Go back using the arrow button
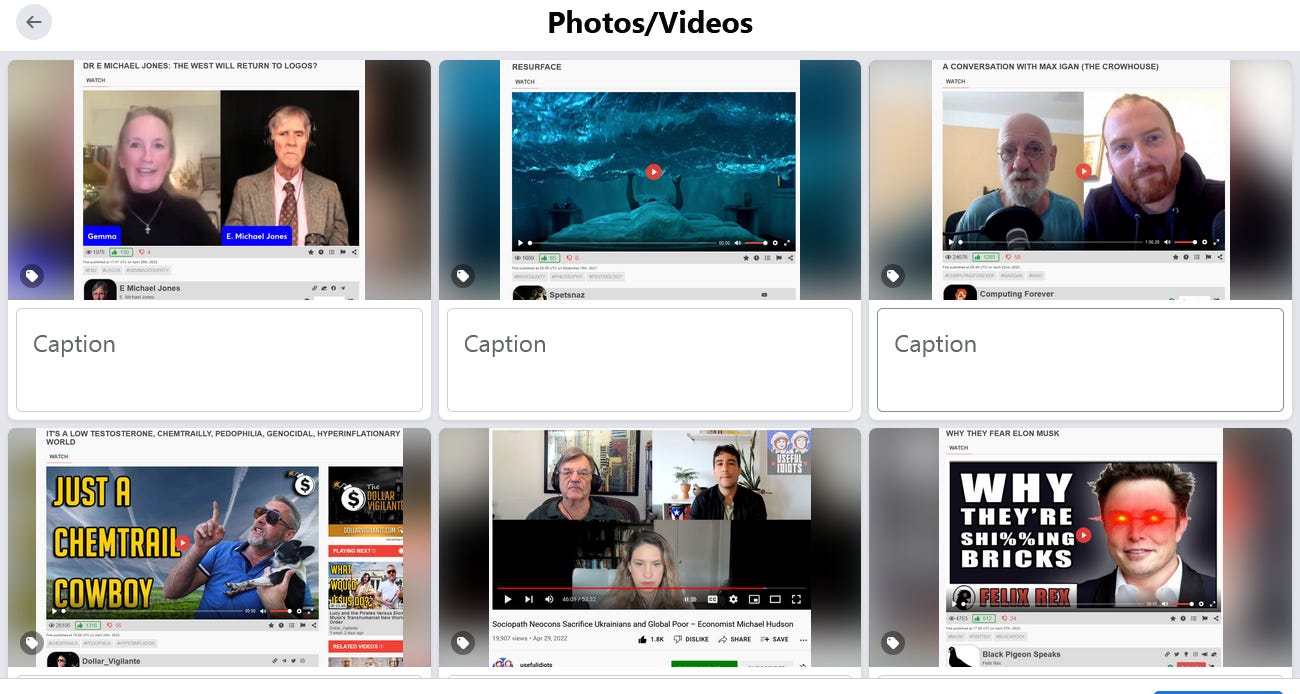 click(34, 22)
